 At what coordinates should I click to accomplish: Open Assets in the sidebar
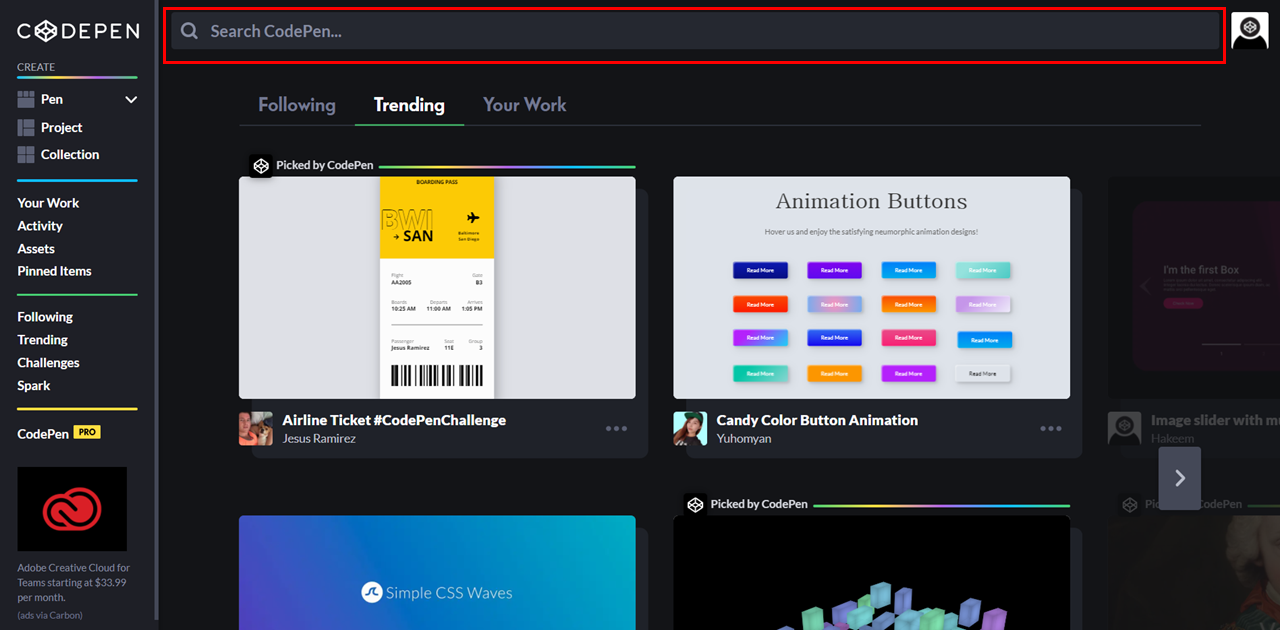click(36, 249)
